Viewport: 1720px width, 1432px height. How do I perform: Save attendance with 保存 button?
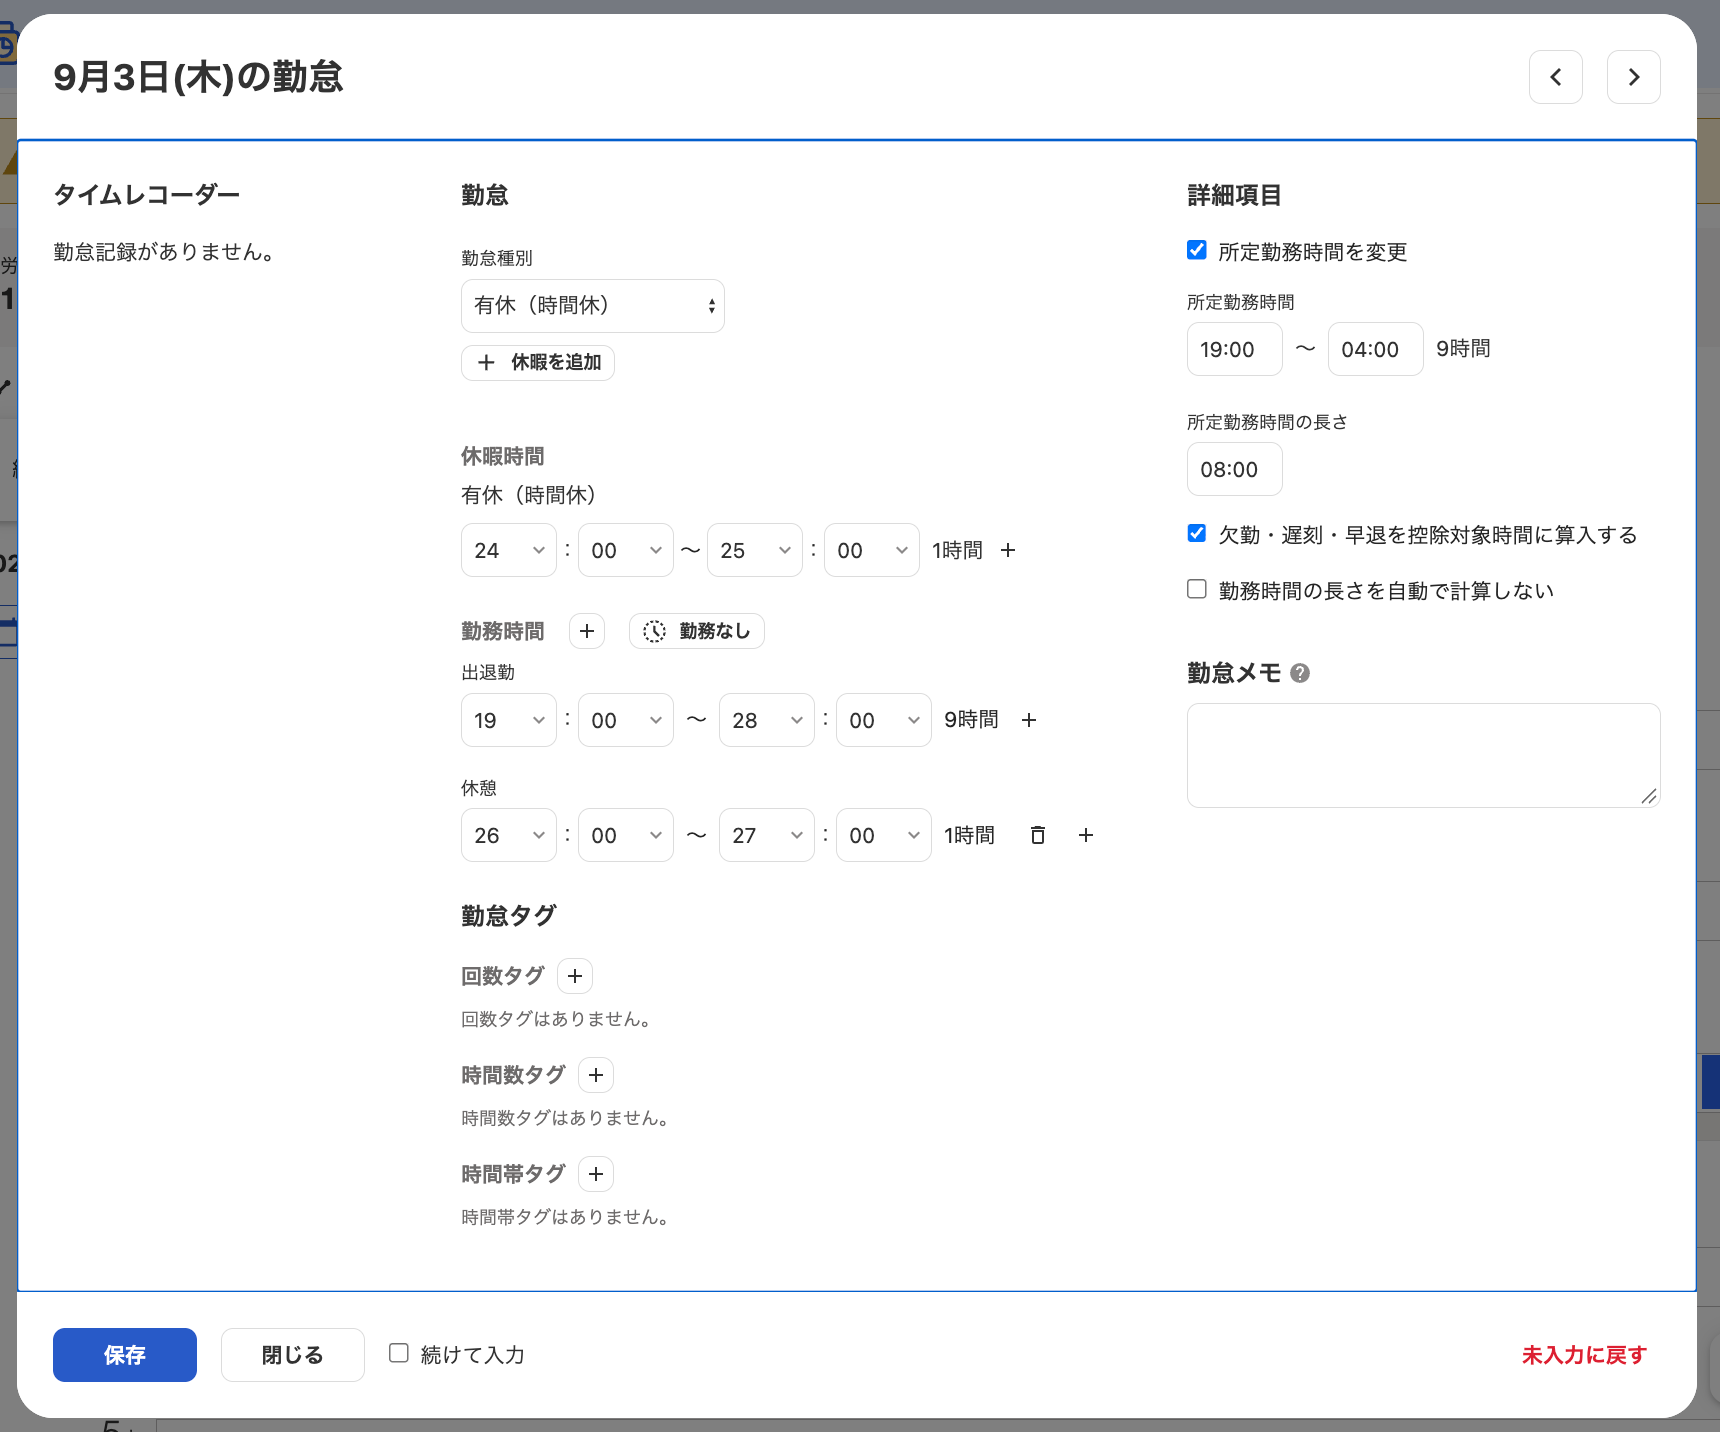[125, 1355]
